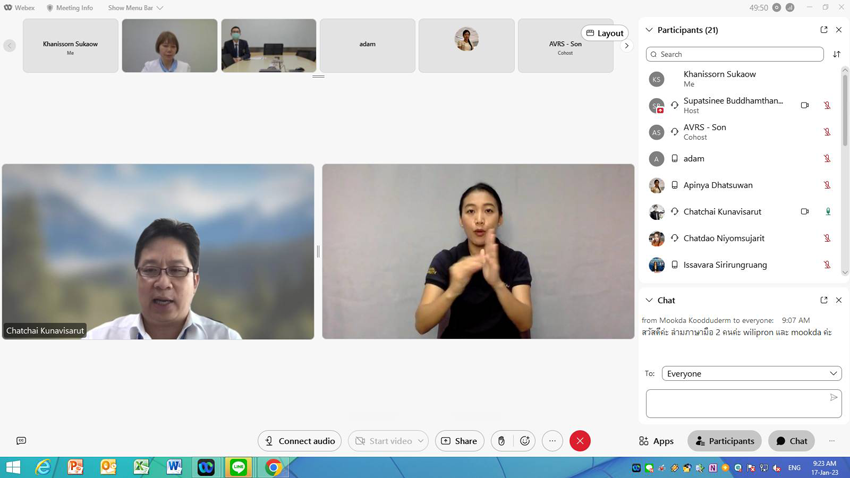Screen dimensions: 850x478
Task: Open more meeting options
Action: pyautogui.click(x=552, y=441)
